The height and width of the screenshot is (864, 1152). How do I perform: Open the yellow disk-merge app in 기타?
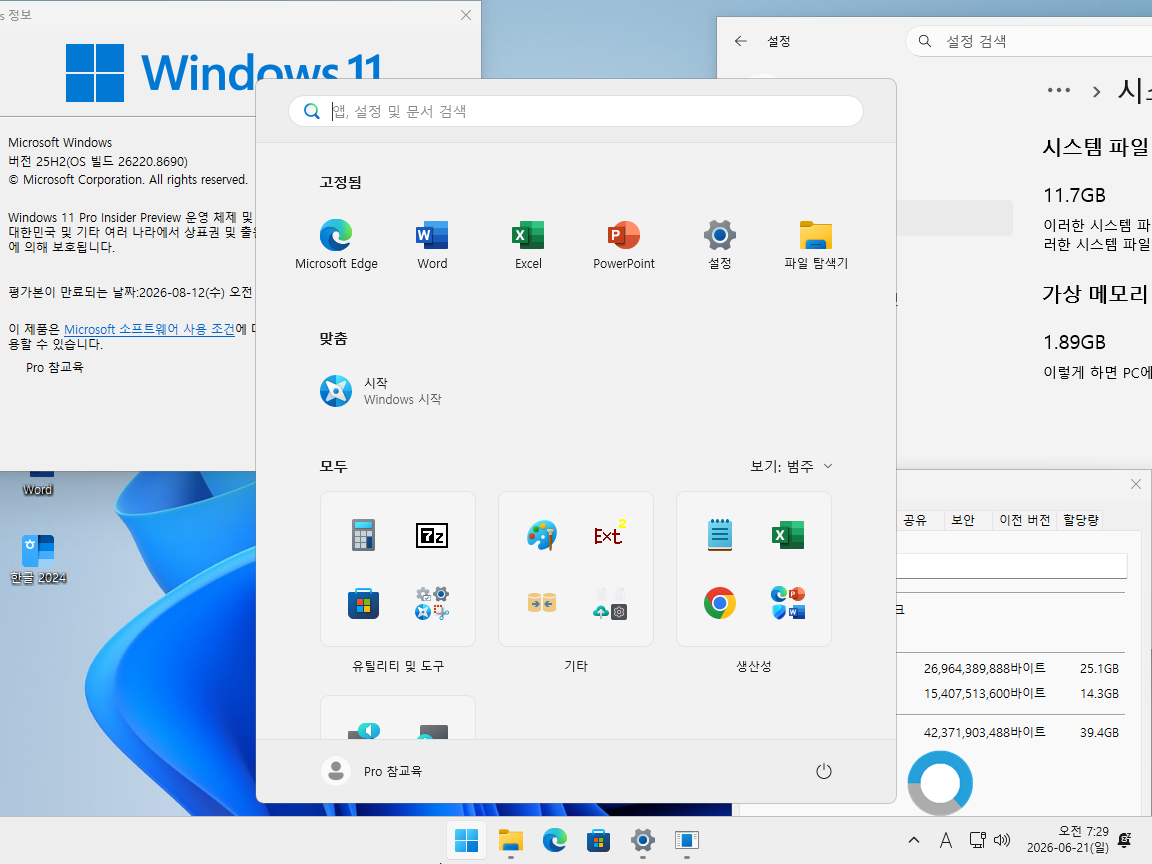tap(541, 603)
